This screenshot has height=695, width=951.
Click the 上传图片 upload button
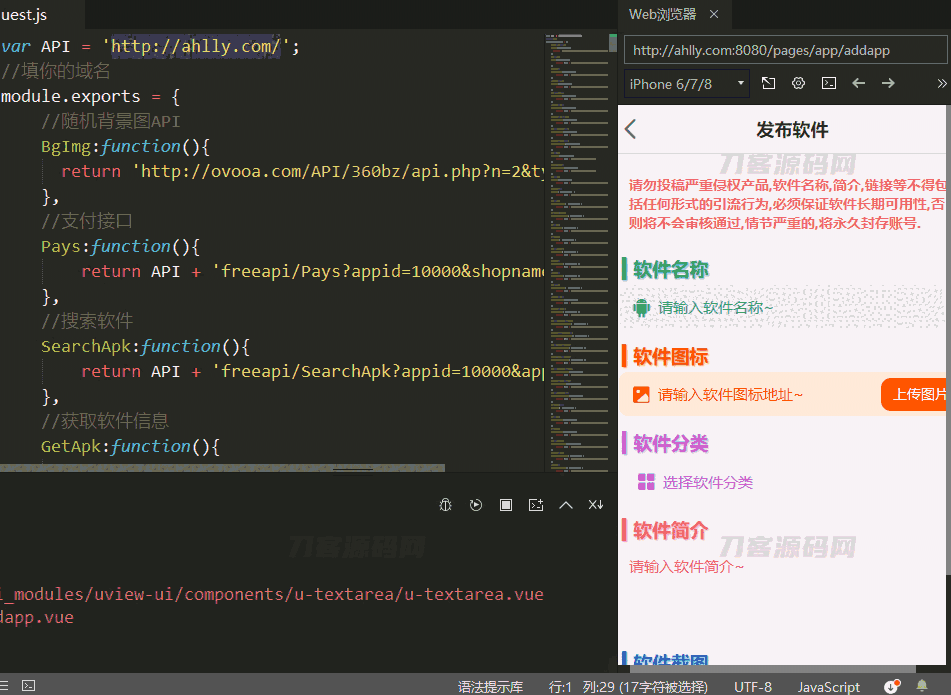tap(917, 394)
